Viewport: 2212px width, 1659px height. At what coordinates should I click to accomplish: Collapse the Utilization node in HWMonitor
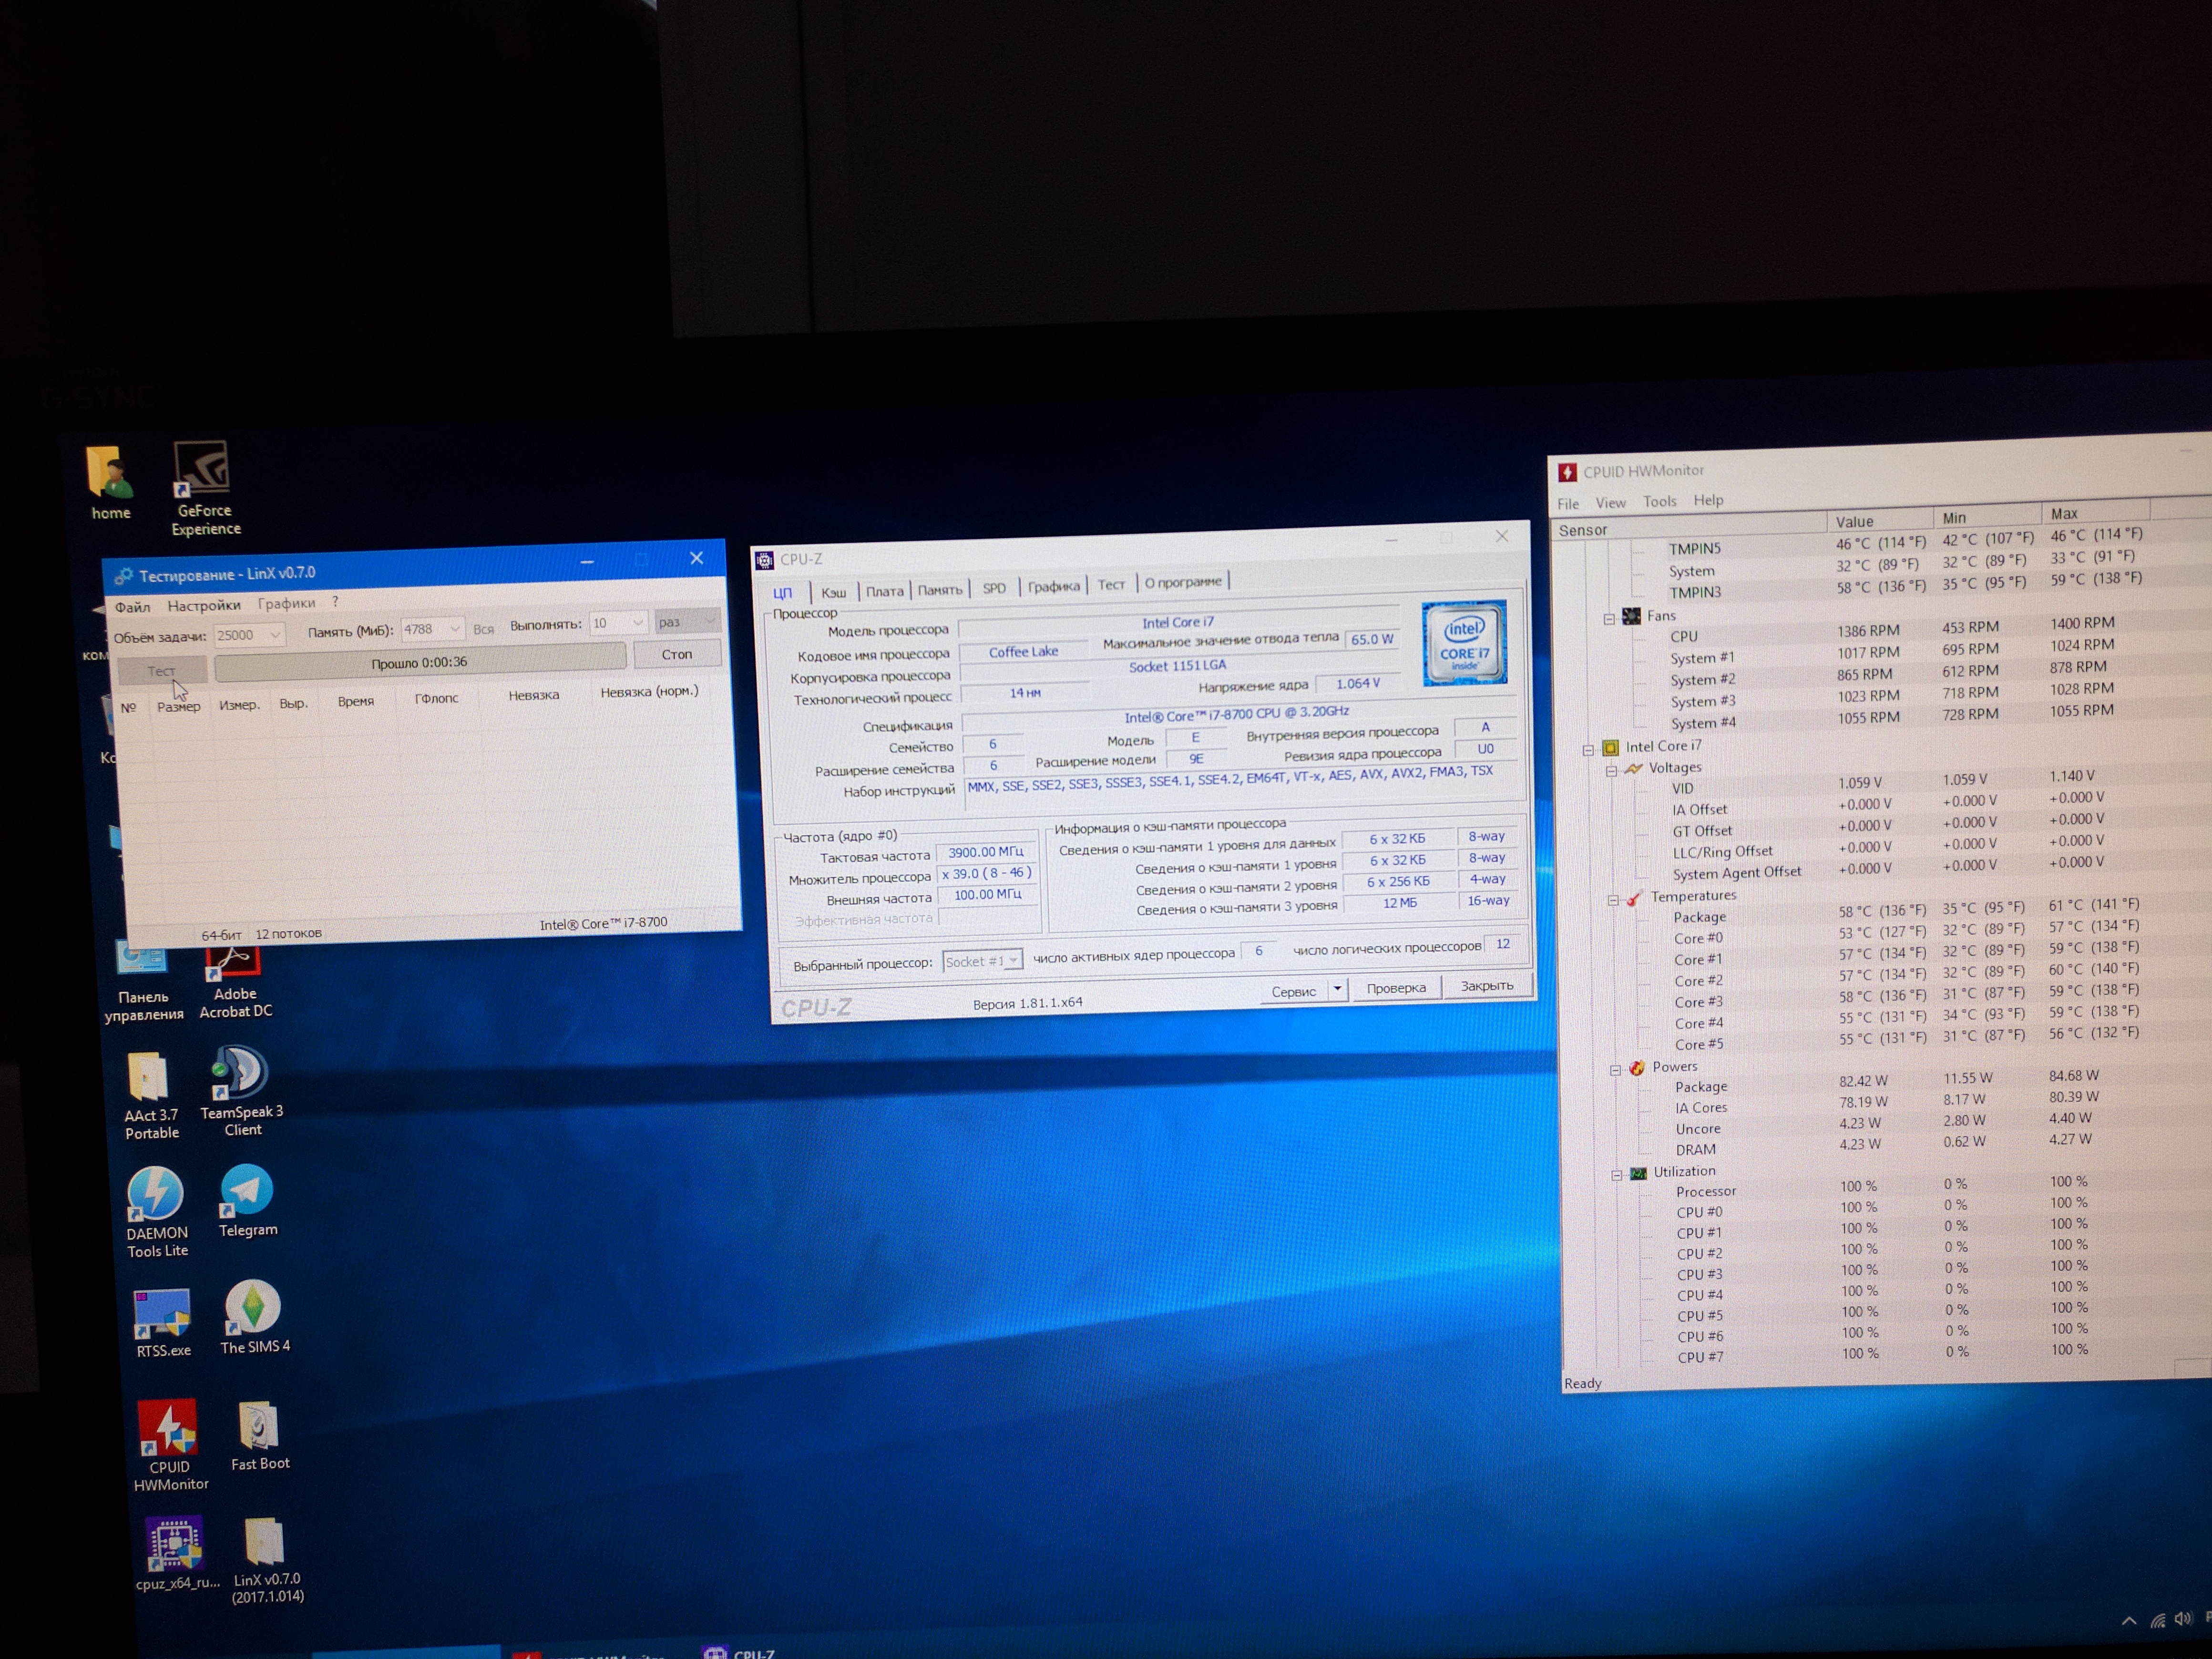[1616, 1175]
